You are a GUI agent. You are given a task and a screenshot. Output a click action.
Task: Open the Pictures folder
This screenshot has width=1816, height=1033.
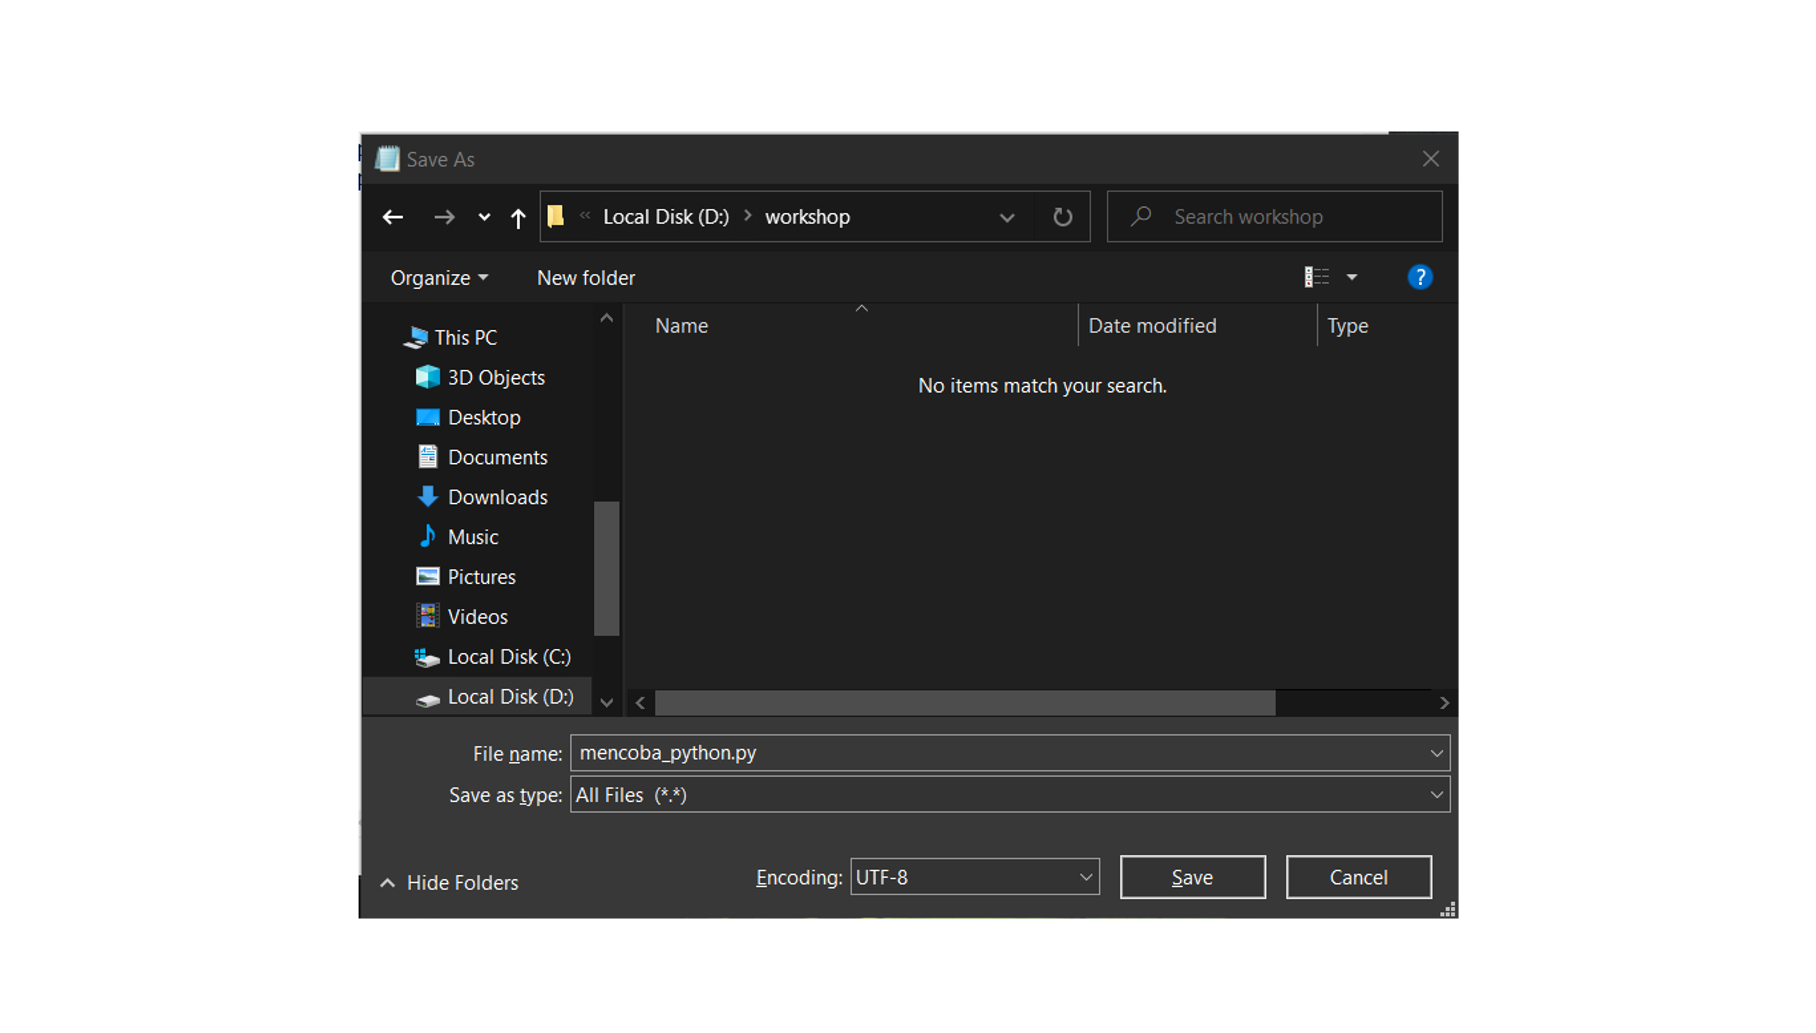(481, 576)
